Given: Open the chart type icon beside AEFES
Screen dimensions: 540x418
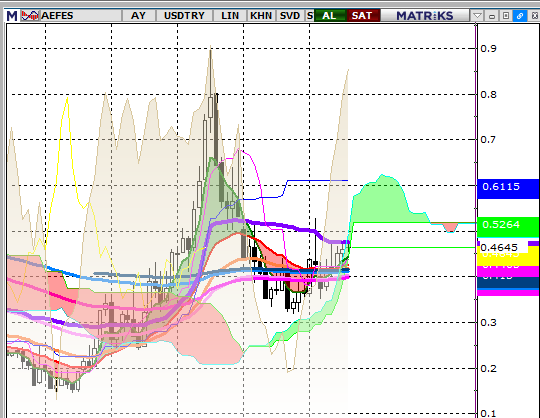Looking at the screenshot, I should tap(30, 16).
